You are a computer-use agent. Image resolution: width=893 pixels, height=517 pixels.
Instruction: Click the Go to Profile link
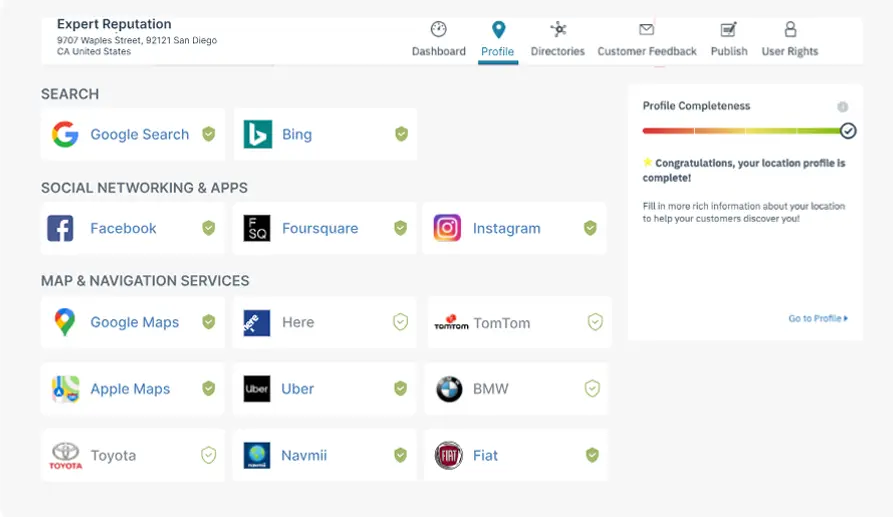pyautogui.click(x=817, y=319)
